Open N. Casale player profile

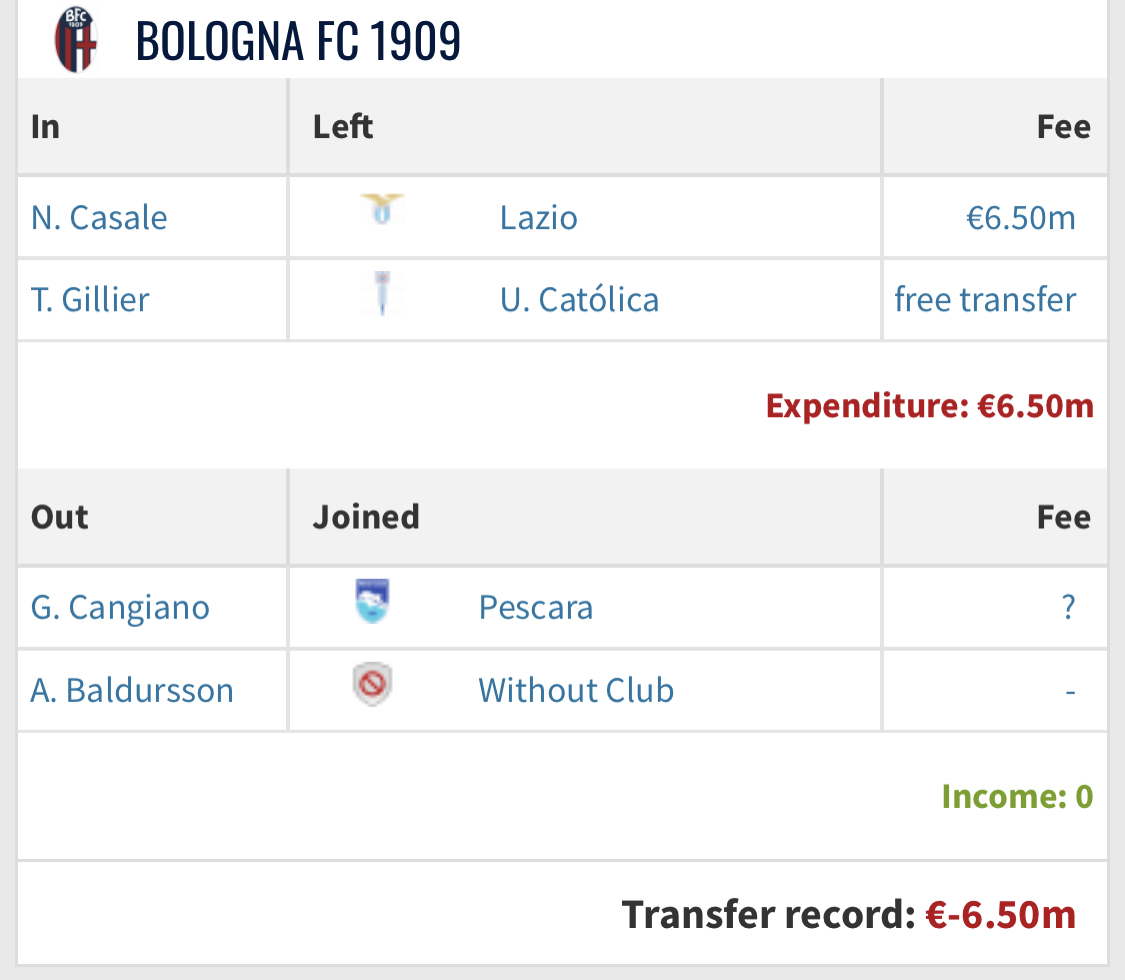(99, 218)
